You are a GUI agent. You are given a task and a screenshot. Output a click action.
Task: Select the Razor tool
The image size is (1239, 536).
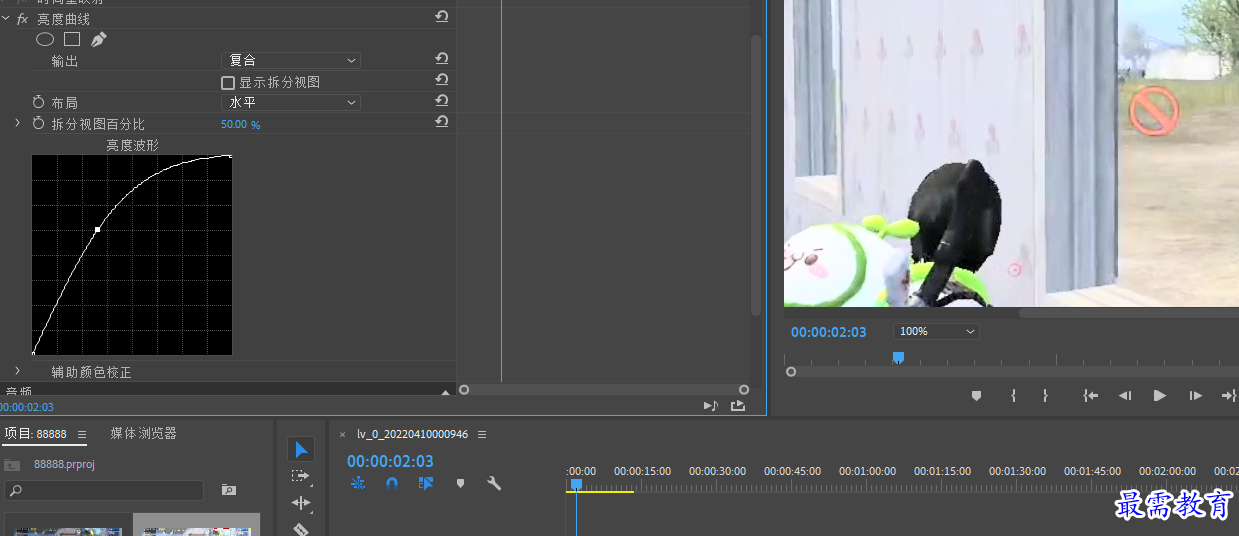[x=300, y=529]
